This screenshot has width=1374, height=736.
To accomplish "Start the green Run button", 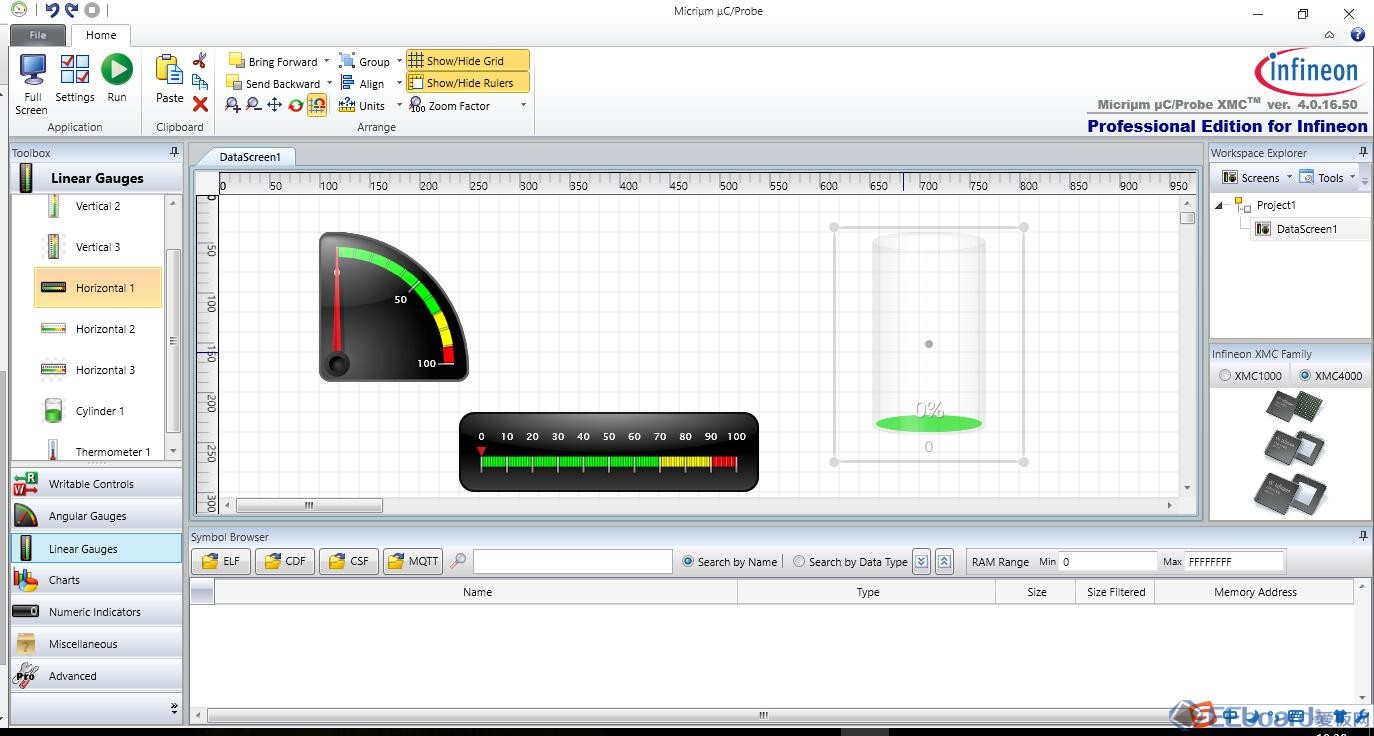I will tap(117, 70).
